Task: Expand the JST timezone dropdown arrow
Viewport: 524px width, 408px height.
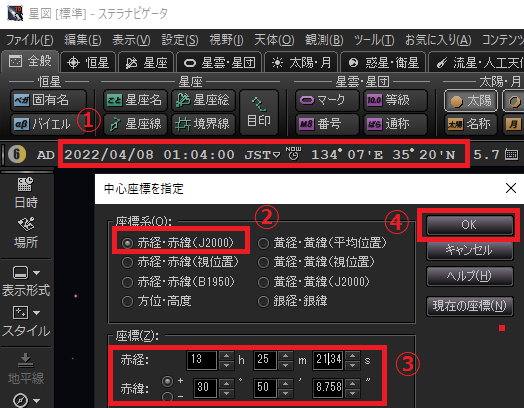Action: 276,155
